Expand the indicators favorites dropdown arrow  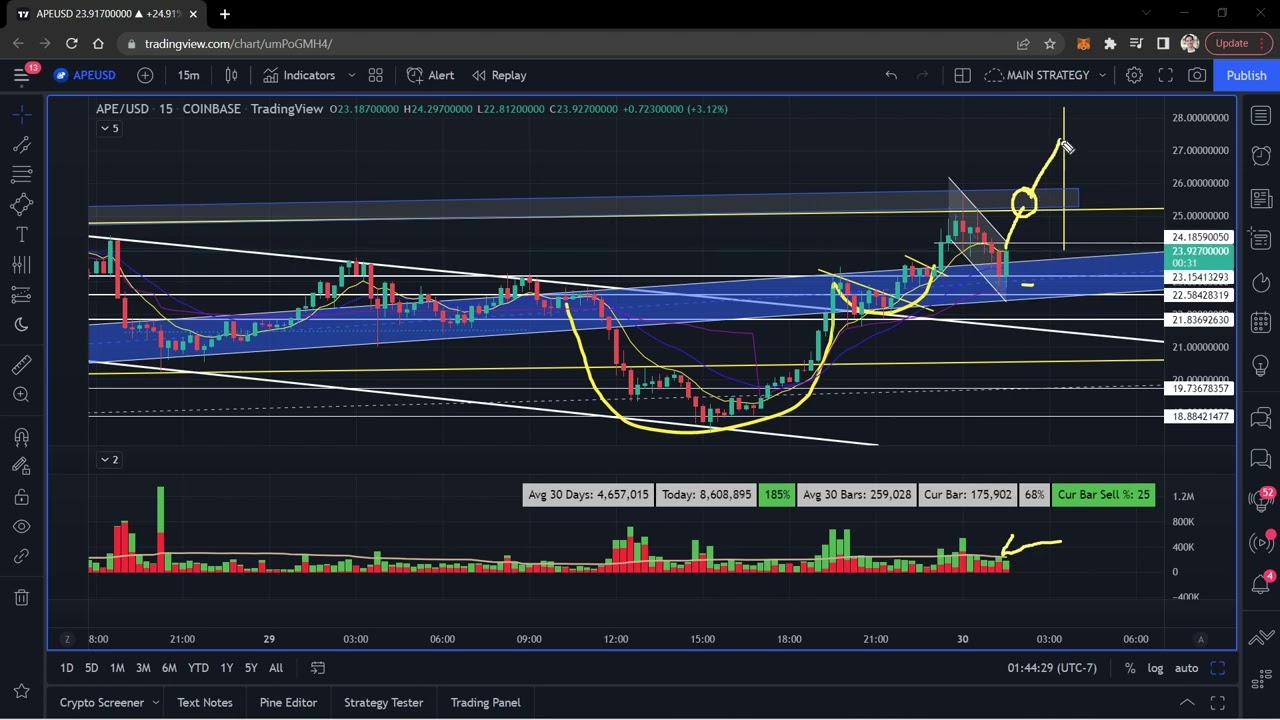(x=351, y=75)
